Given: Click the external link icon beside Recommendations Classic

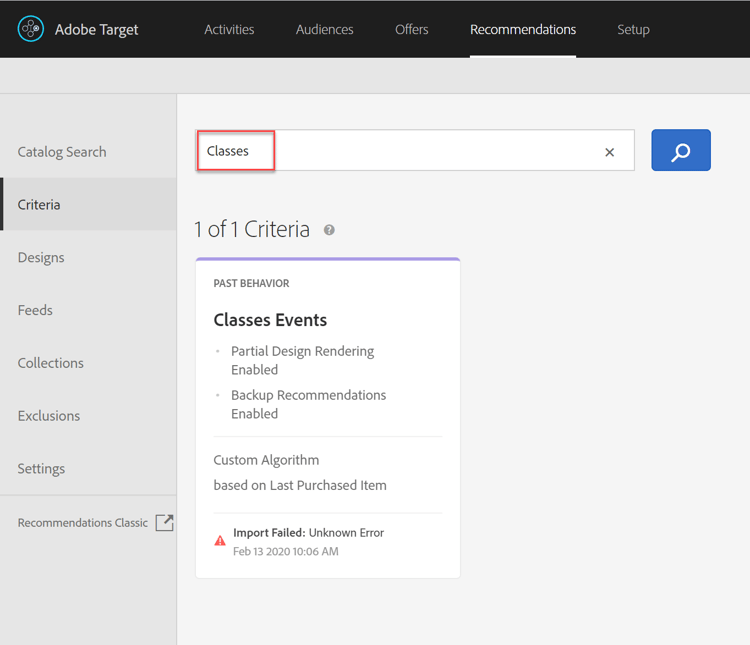Looking at the screenshot, I should click(164, 522).
